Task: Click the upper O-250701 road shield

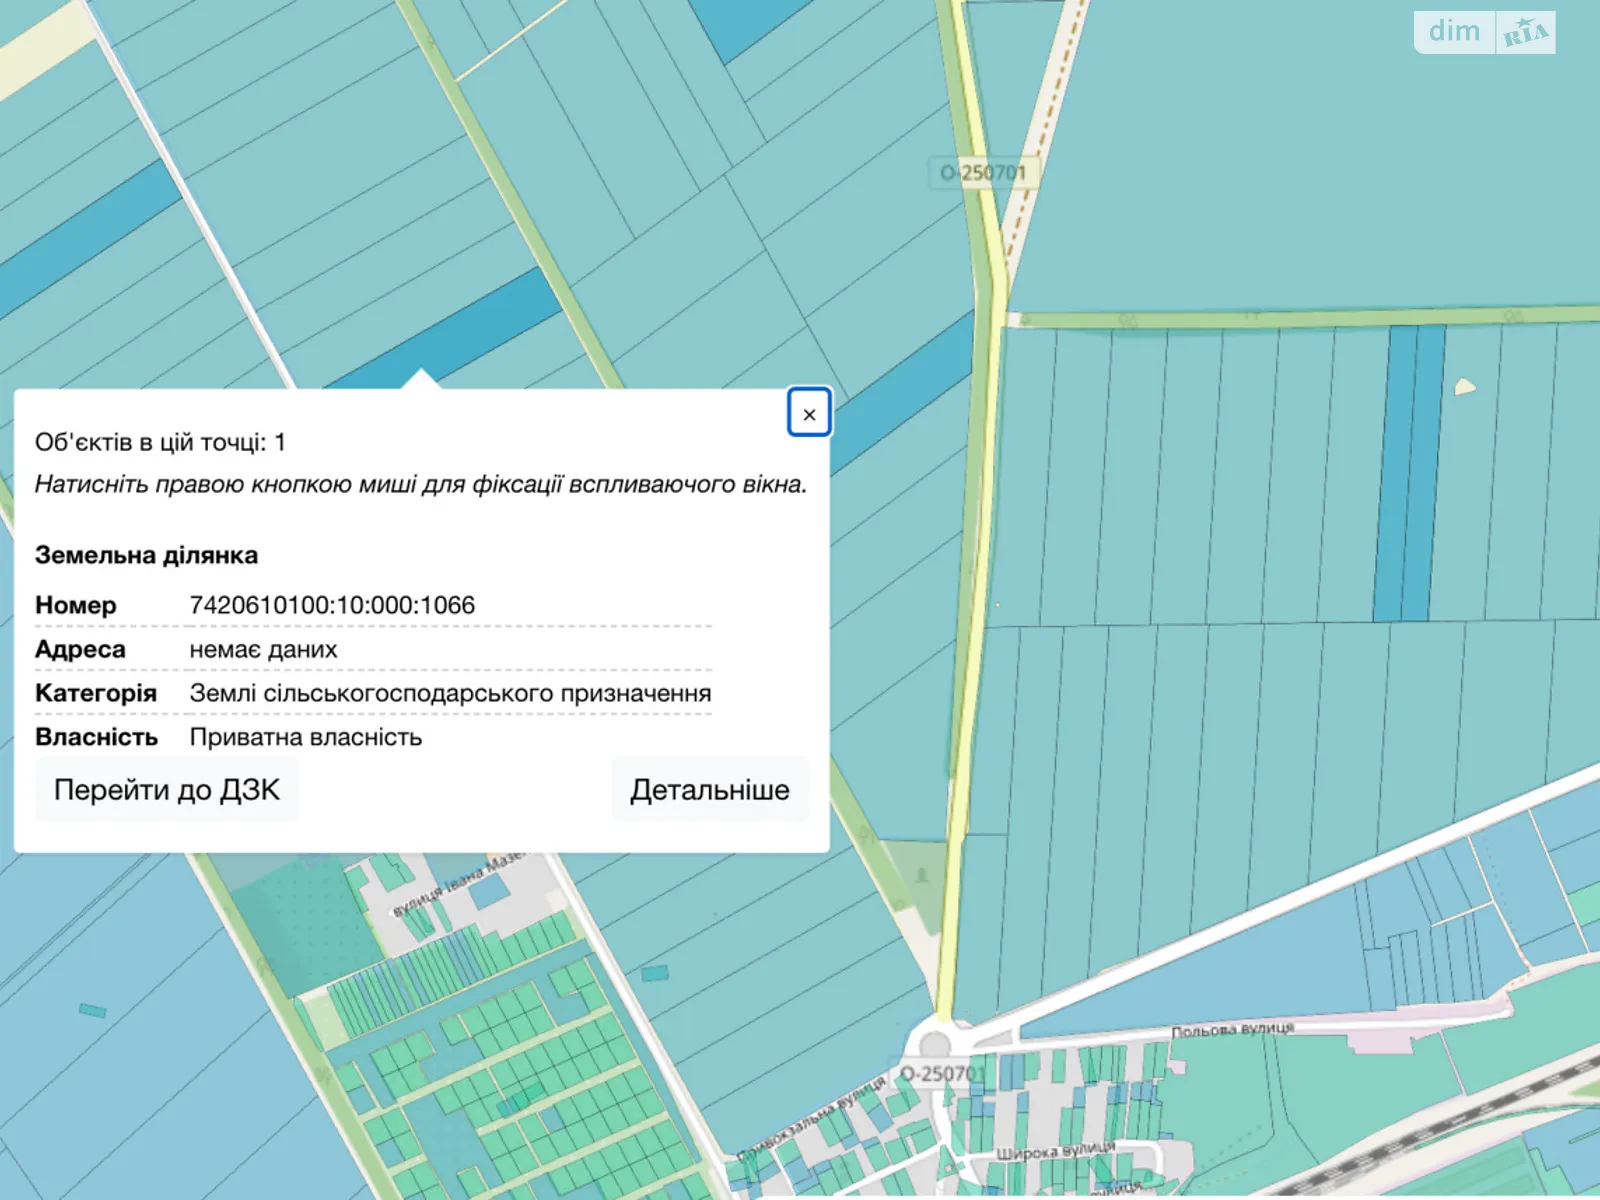Action: tap(983, 172)
